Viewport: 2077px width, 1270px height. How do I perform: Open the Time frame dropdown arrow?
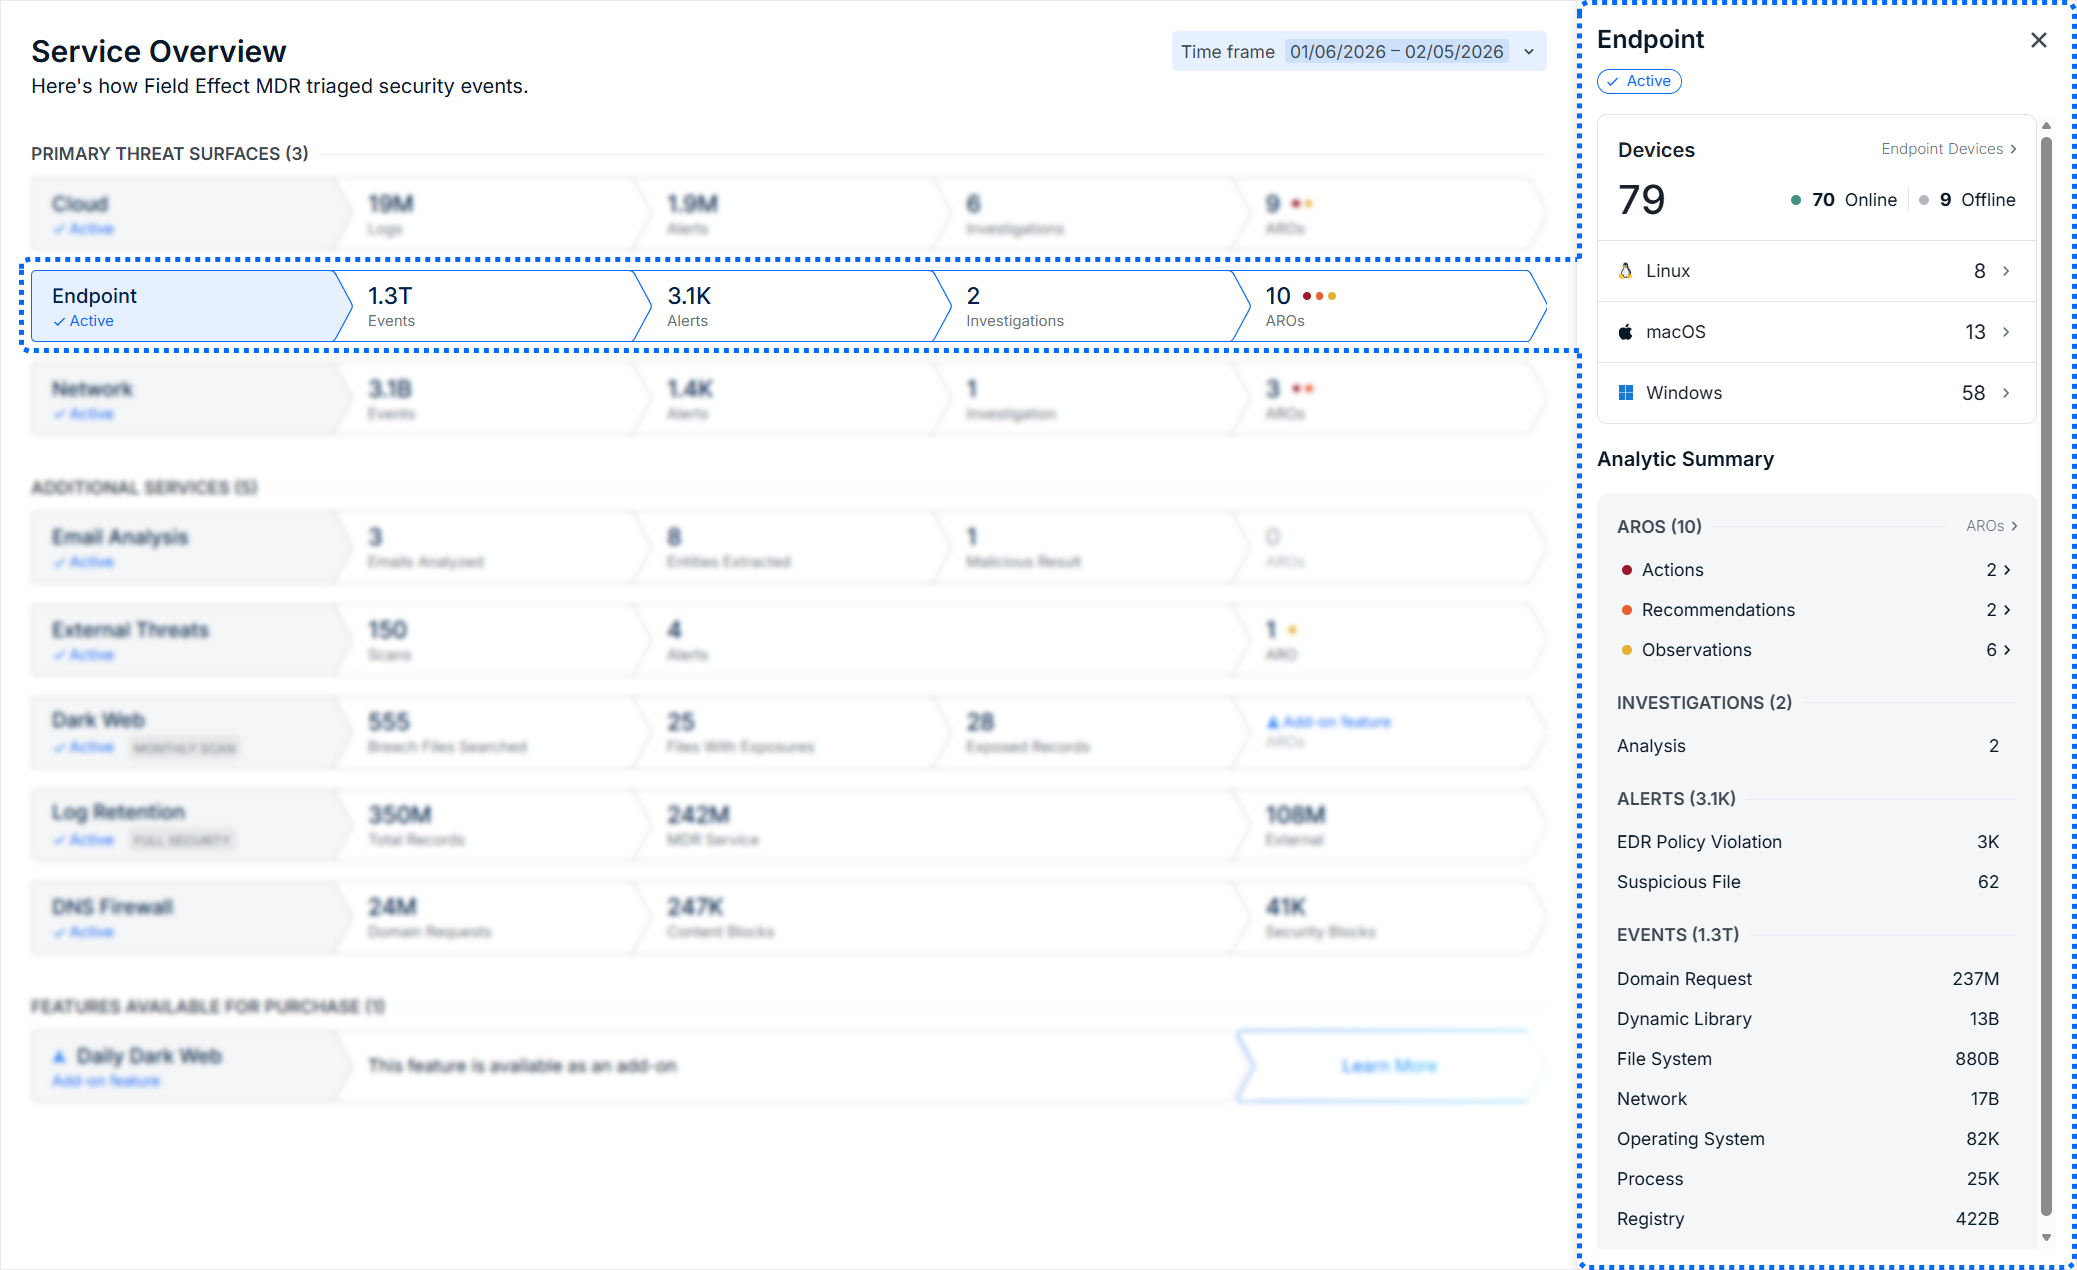pyautogui.click(x=1528, y=52)
